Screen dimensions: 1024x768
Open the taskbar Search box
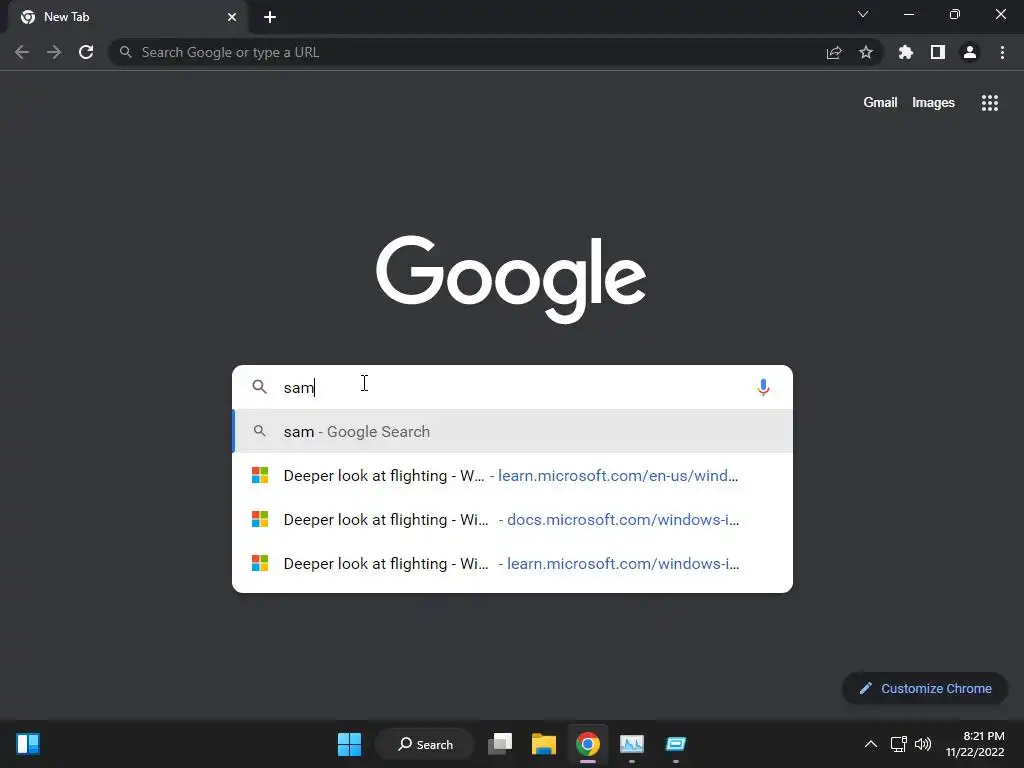pyautogui.click(x=425, y=744)
